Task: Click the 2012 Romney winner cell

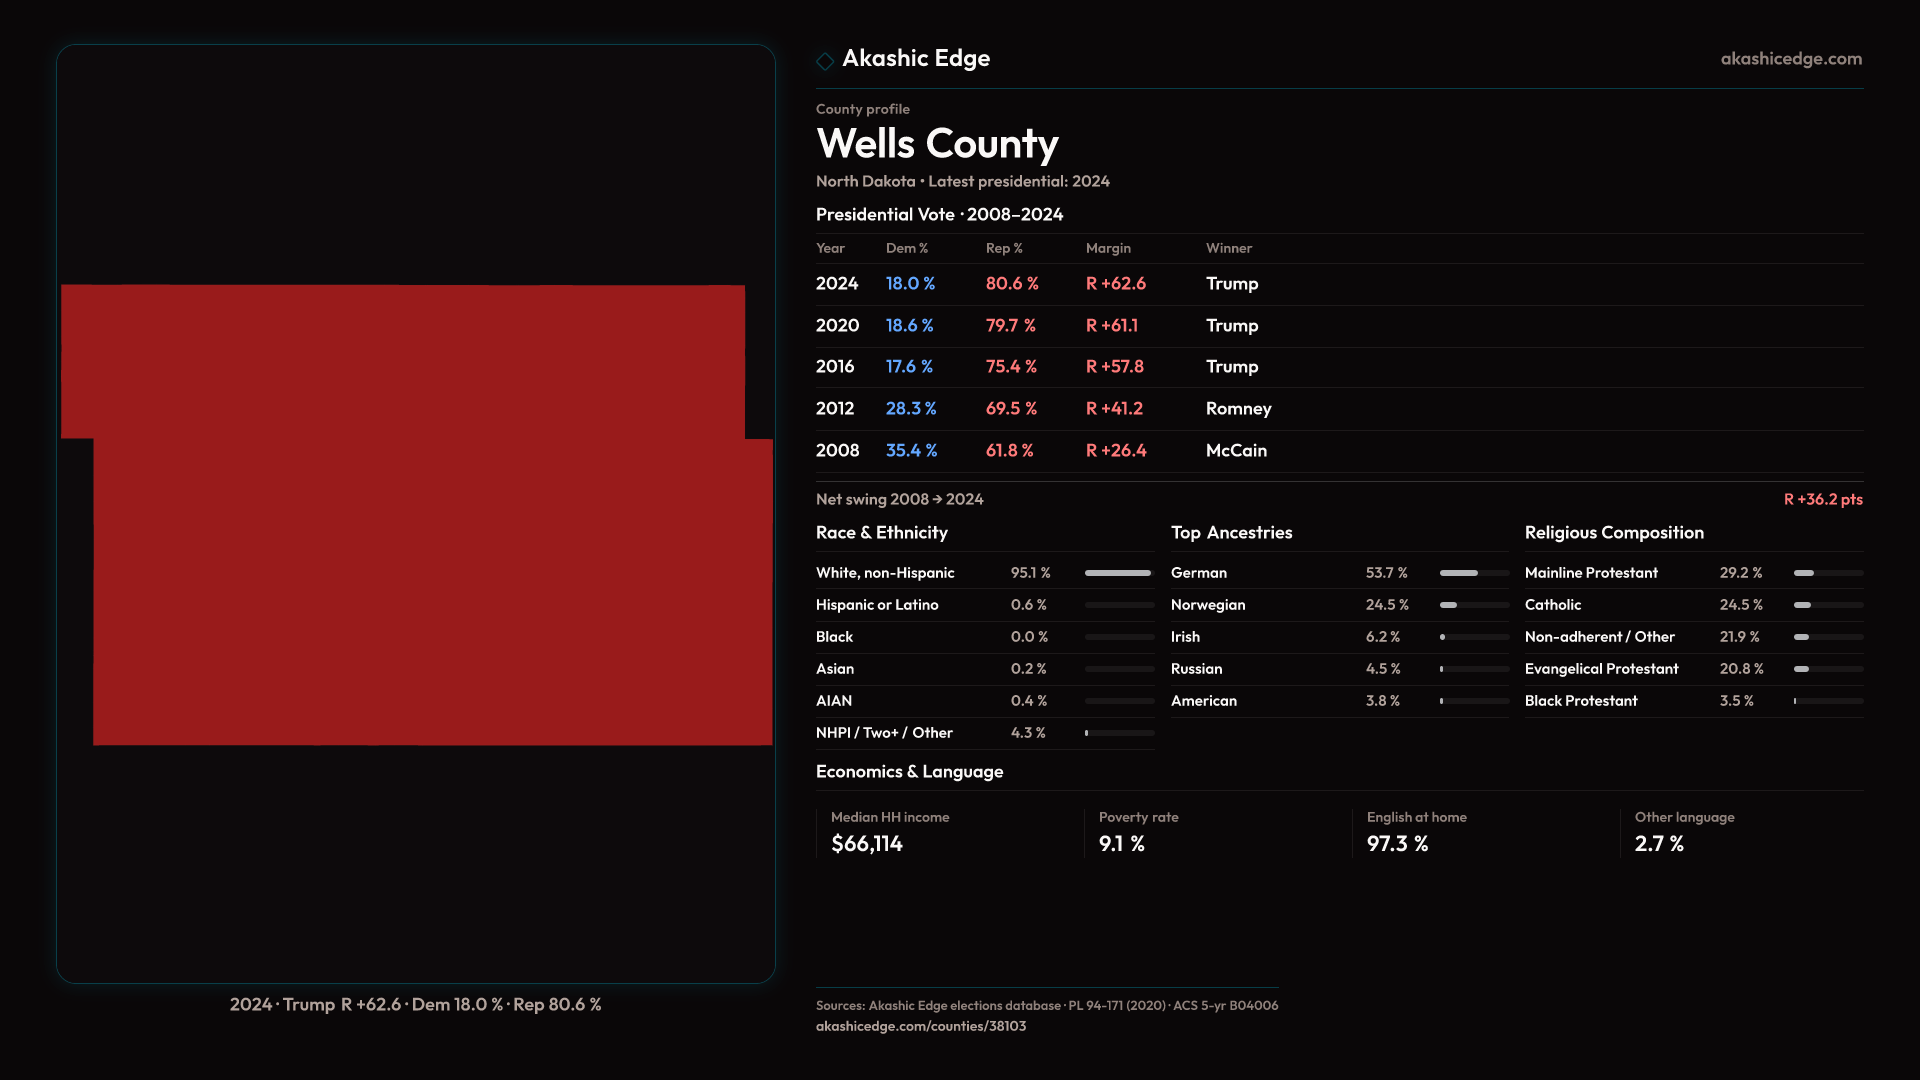Action: point(1238,409)
